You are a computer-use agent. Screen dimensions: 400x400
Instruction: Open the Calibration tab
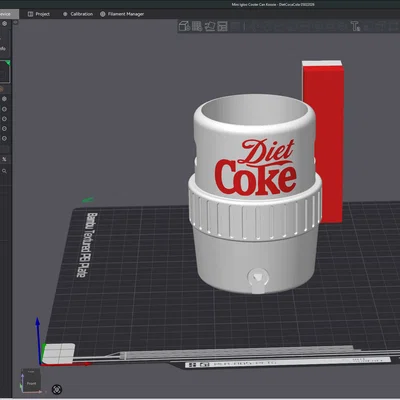click(x=78, y=14)
